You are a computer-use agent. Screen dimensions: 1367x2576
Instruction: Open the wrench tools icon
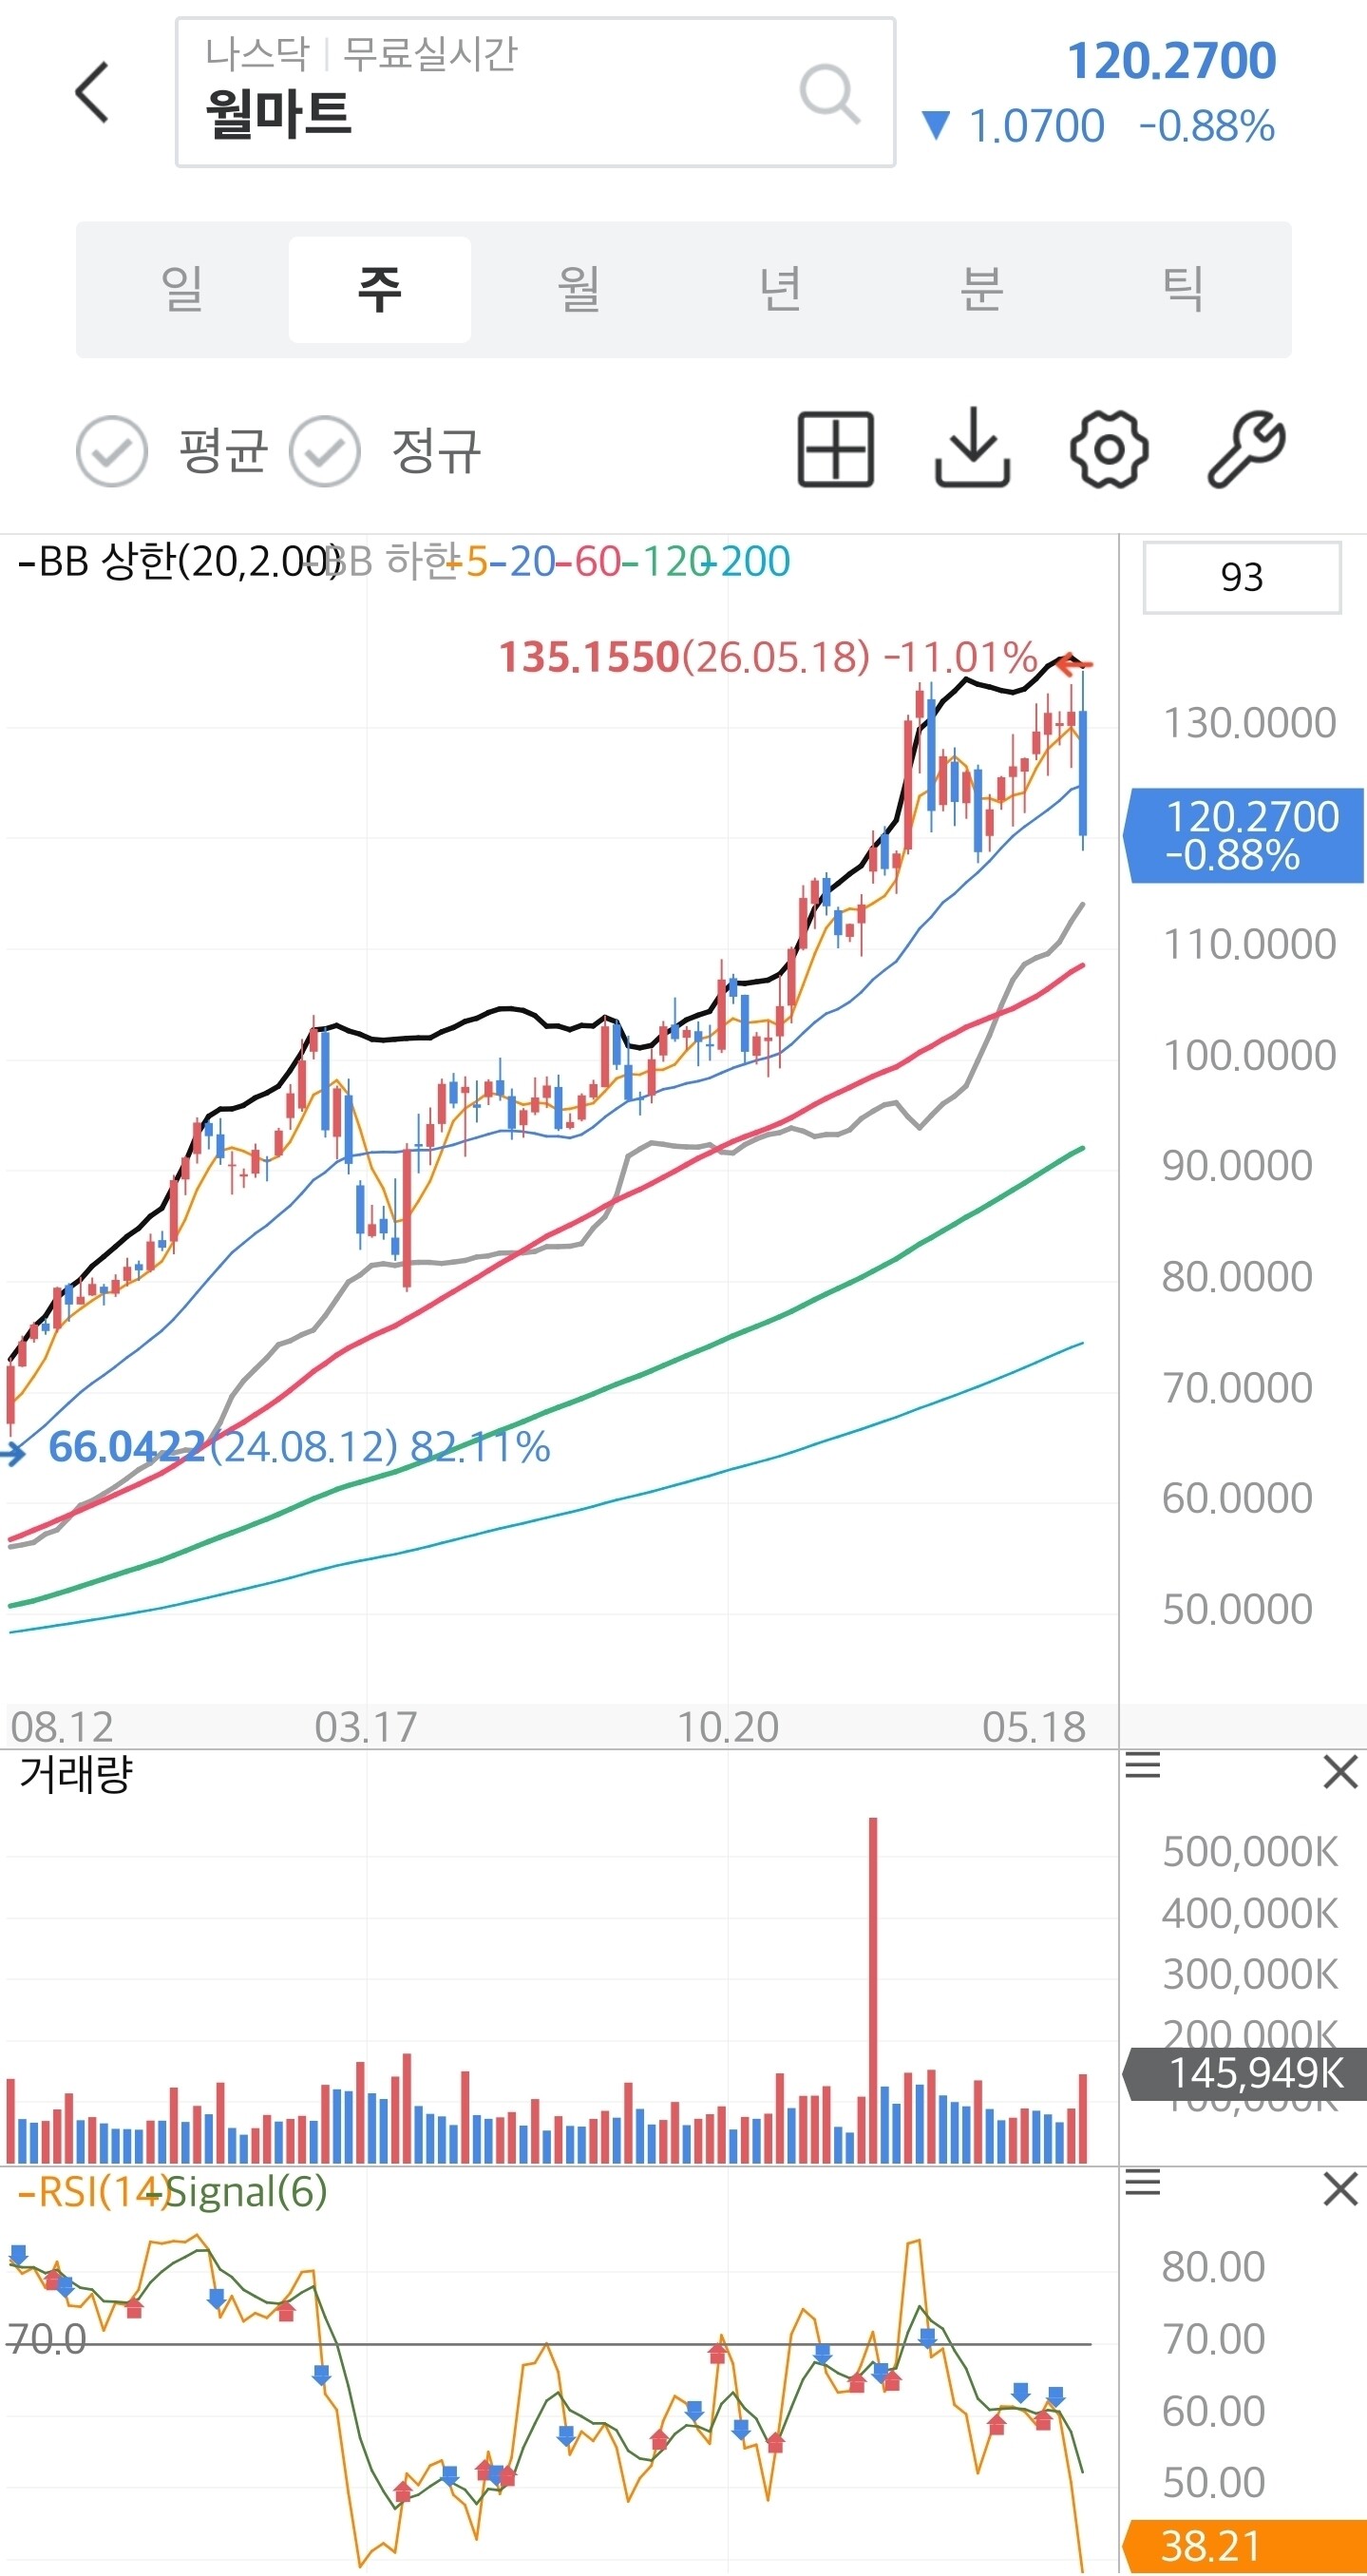coord(1246,449)
